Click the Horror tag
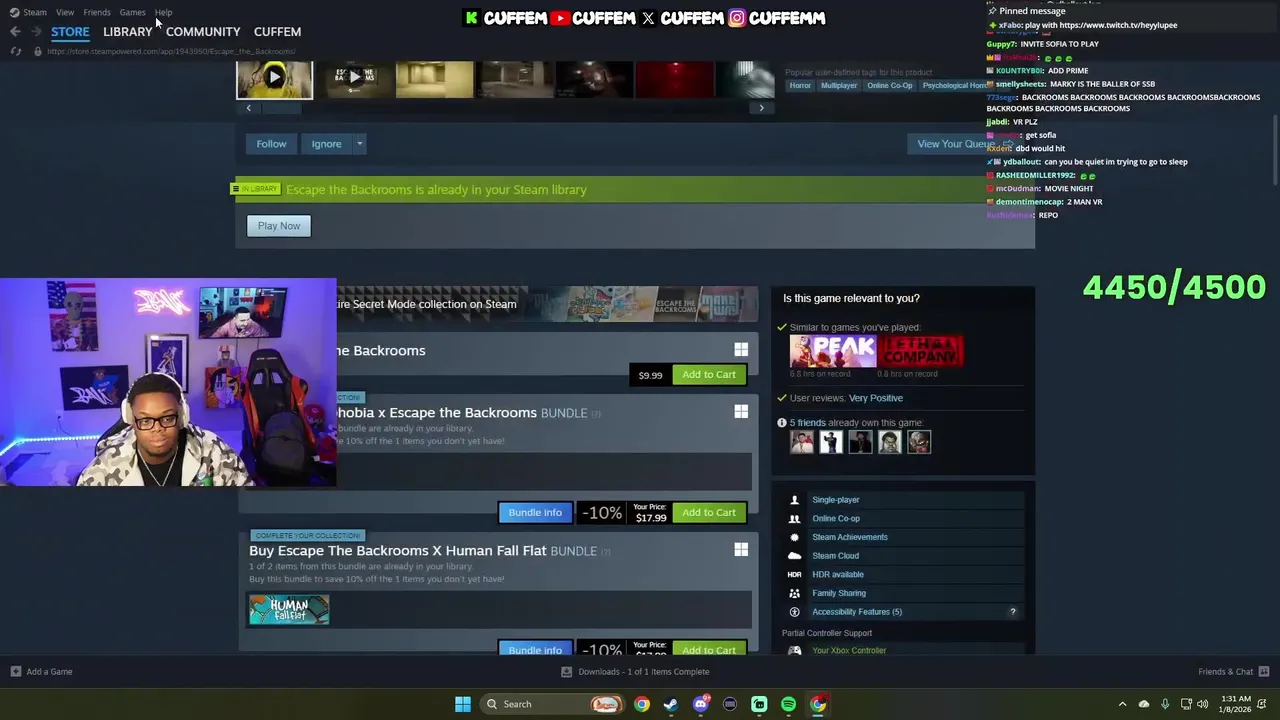 800,86
